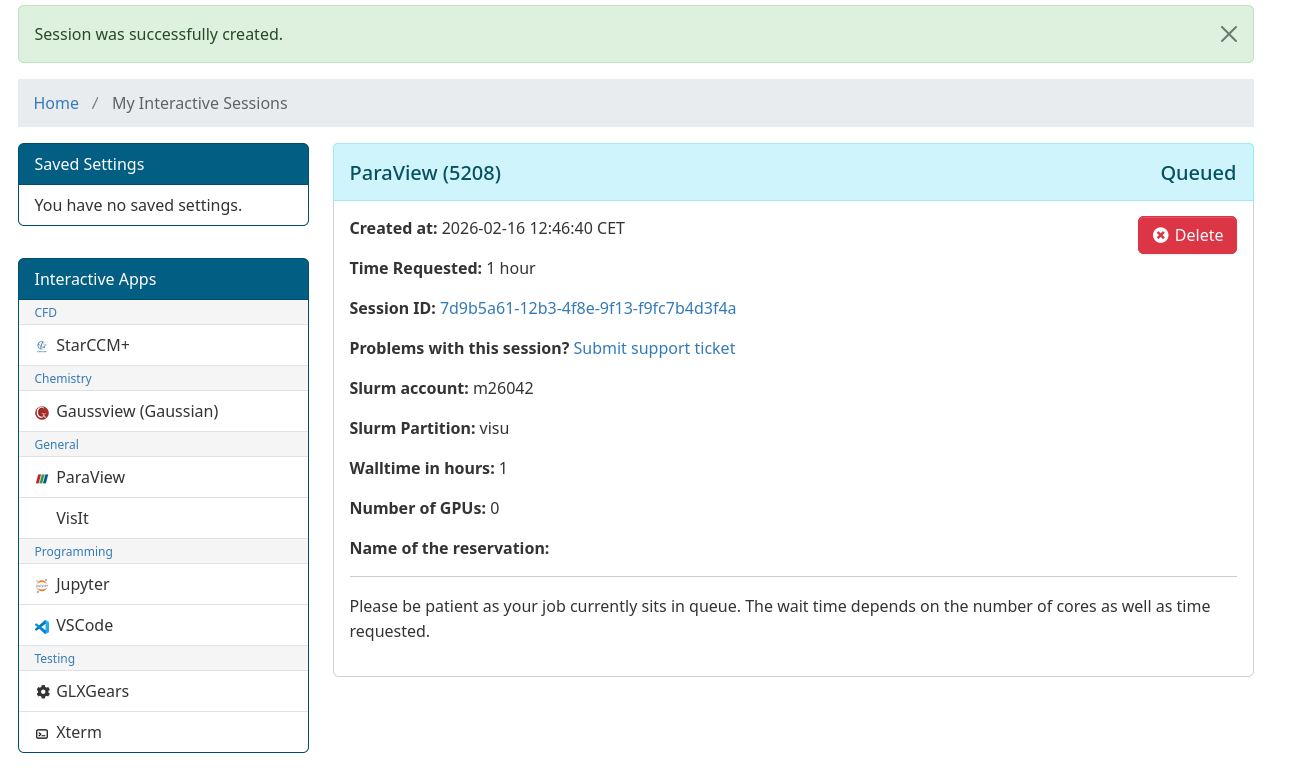The image size is (1310, 781).
Task: Select StarCCM+ in the CFD section
Action: point(93,345)
